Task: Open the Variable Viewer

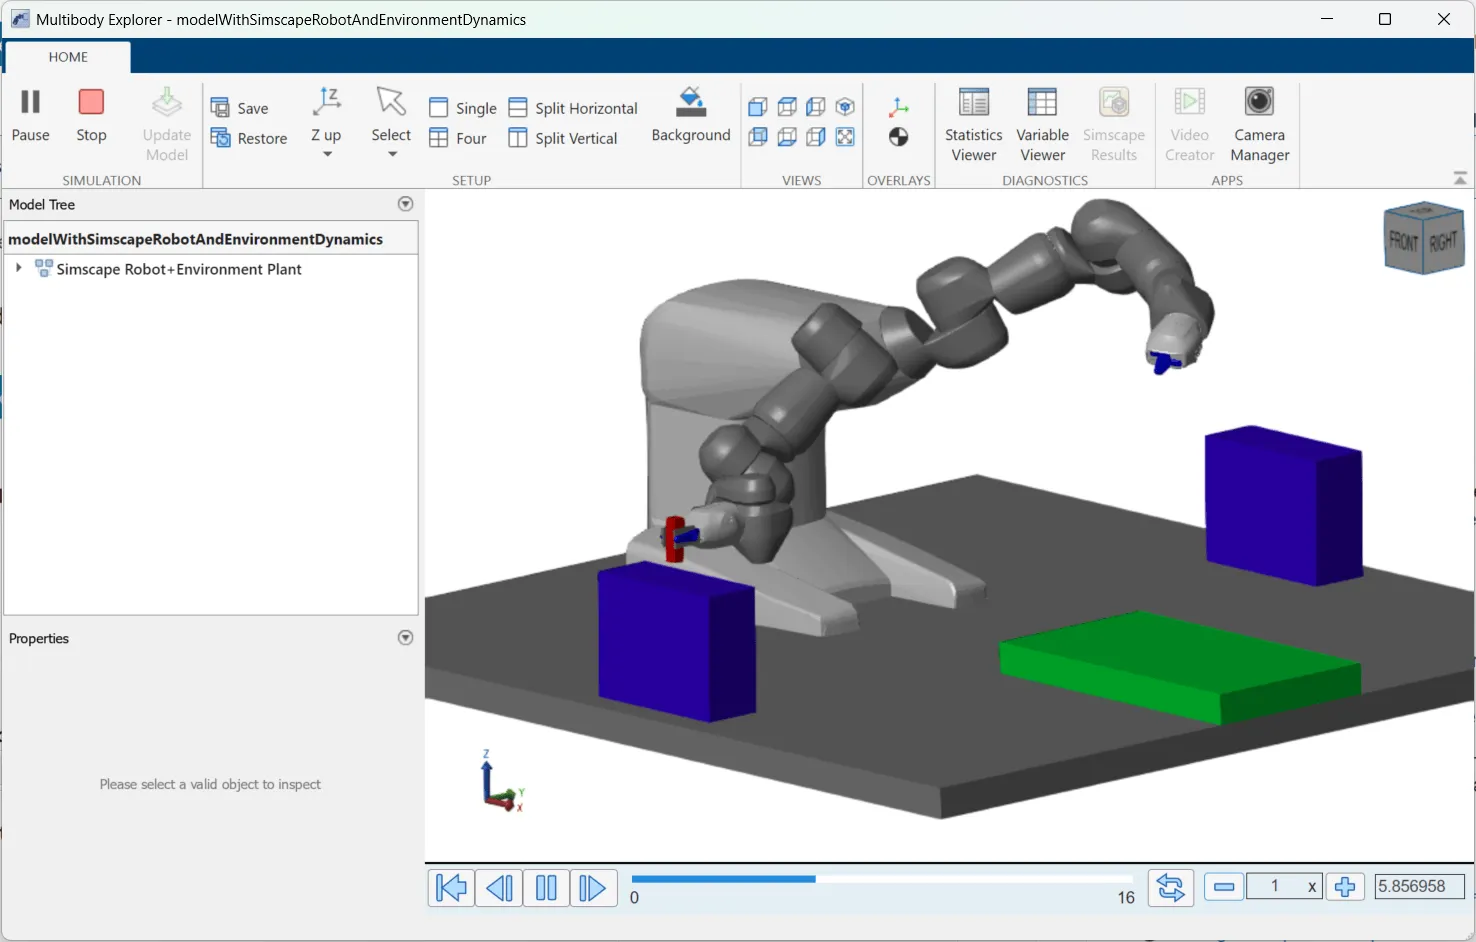Action: coord(1042,122)
